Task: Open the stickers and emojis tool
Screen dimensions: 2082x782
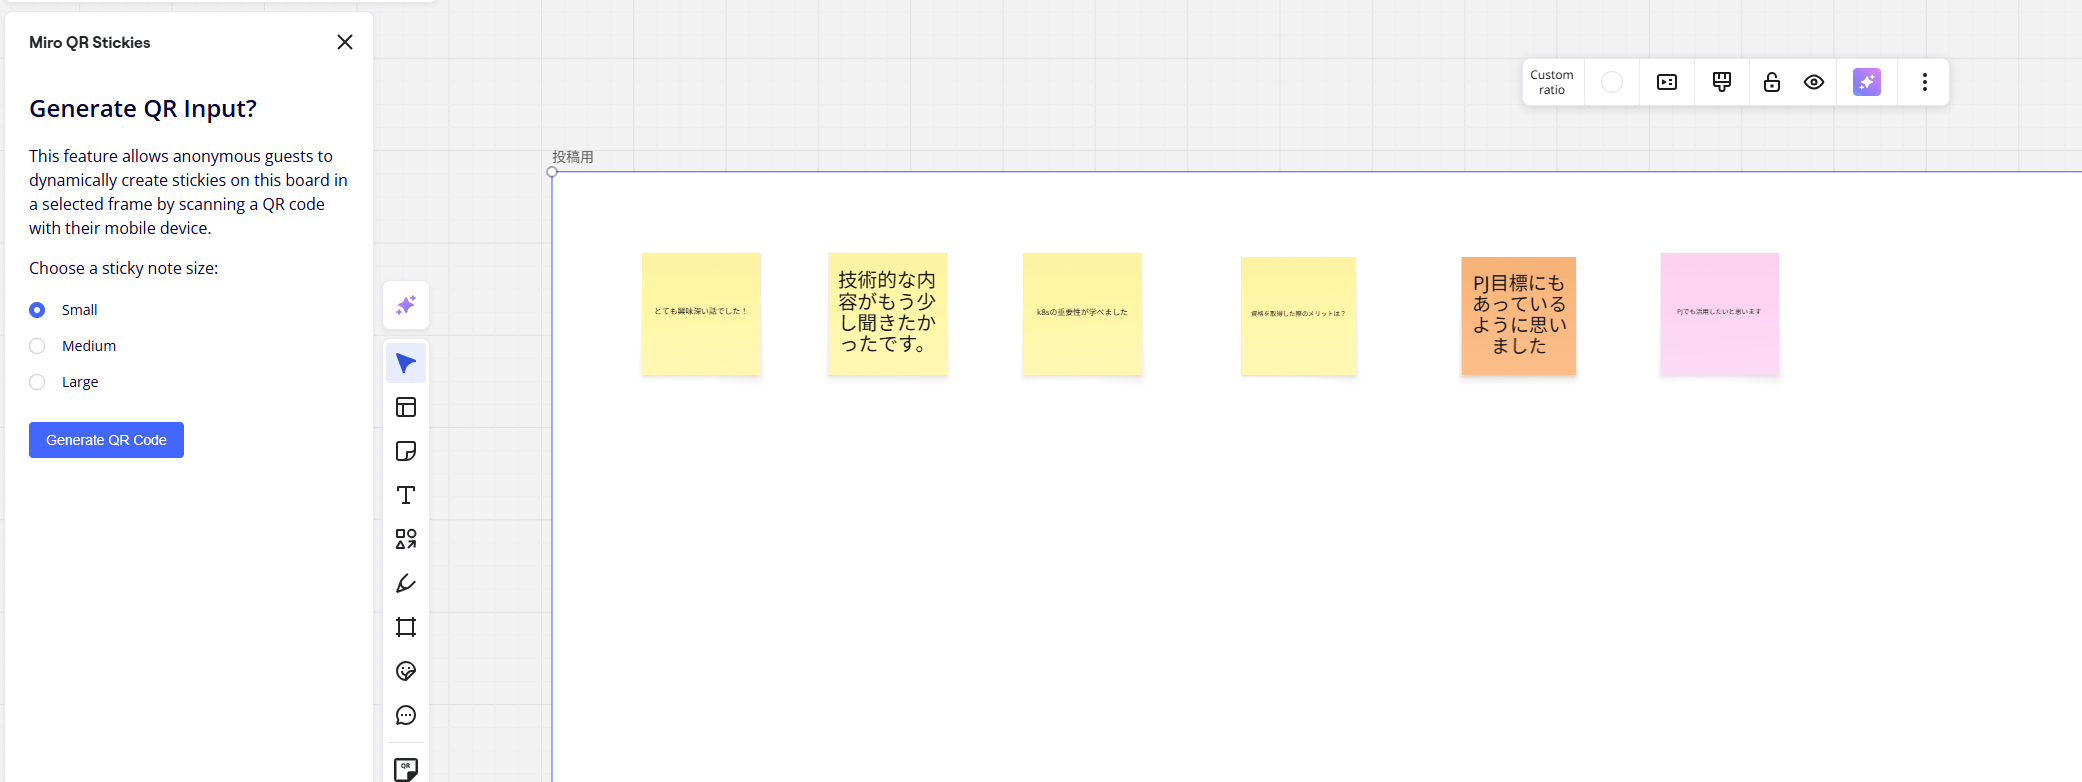Action: pos(406,671)
